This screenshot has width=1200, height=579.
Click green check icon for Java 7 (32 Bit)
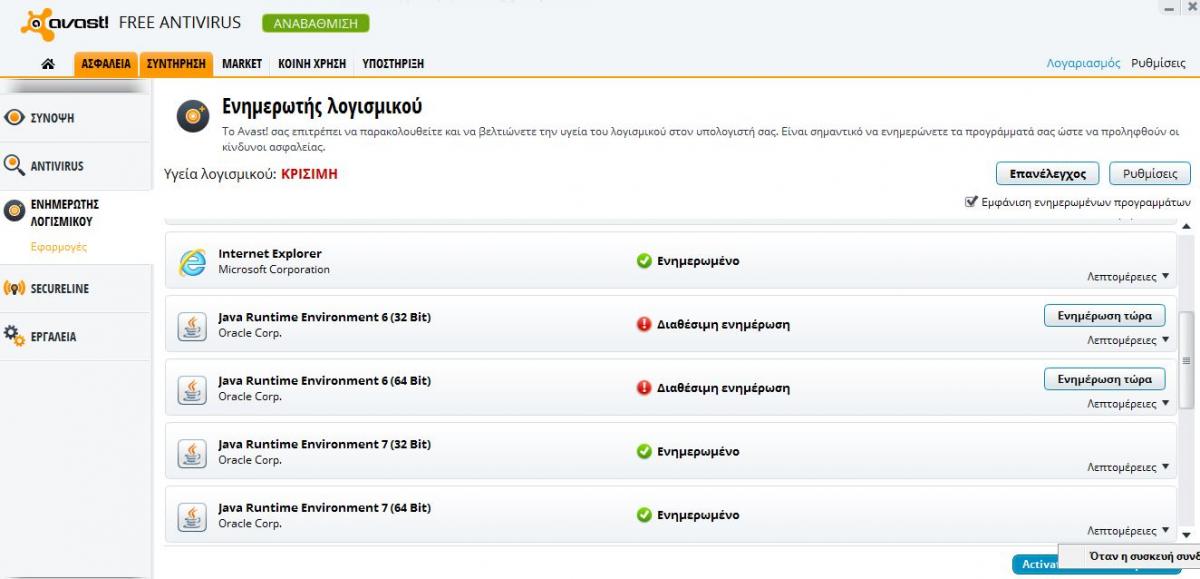pyautogui.click(x=644, y=452)
